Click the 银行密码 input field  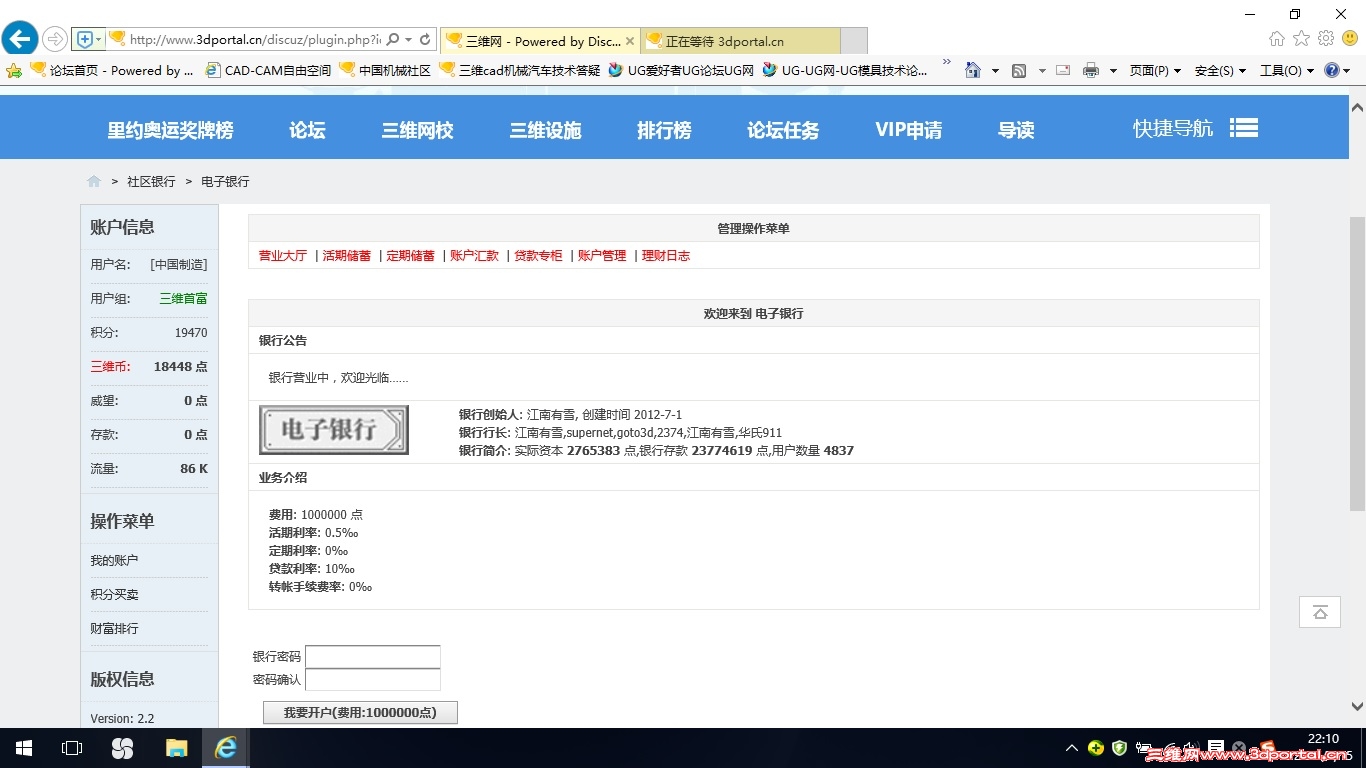point(373,657)
